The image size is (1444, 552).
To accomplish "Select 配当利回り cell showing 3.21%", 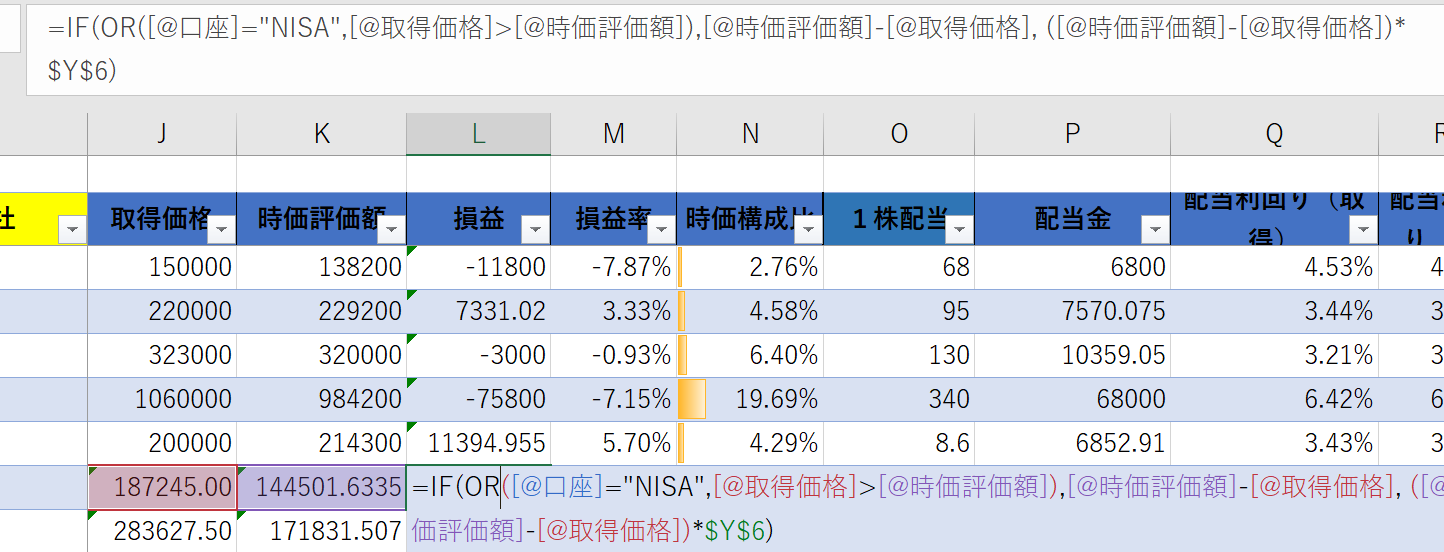I will point(1274,355).
